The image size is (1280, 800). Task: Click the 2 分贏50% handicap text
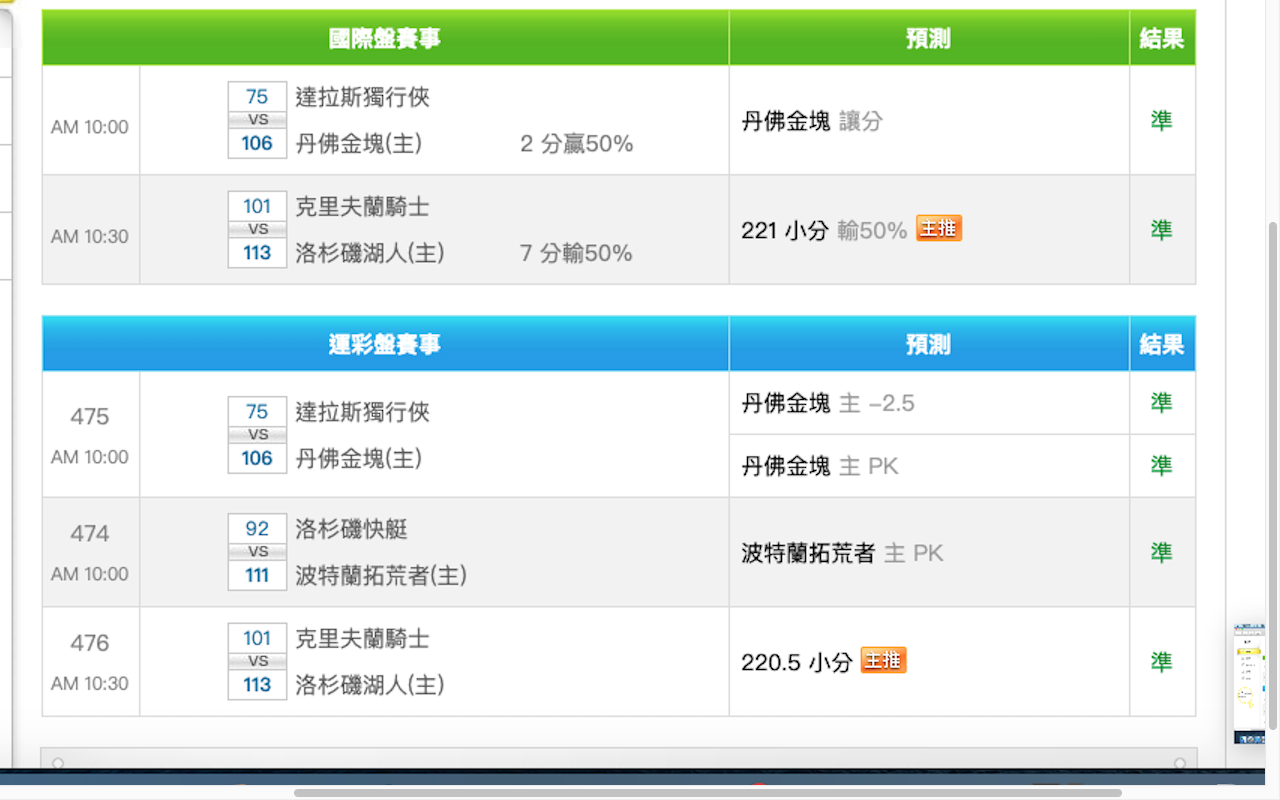577,144
